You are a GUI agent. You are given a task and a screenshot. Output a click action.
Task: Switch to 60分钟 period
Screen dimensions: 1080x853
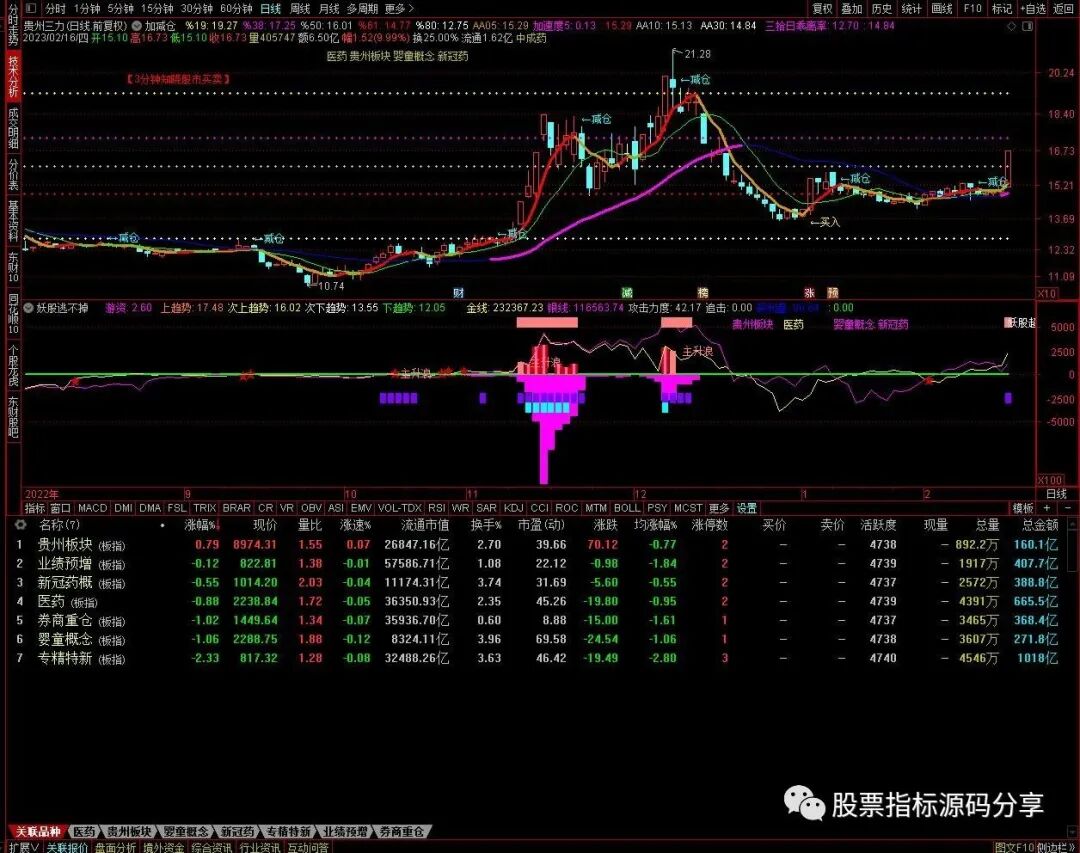(236, 8)
